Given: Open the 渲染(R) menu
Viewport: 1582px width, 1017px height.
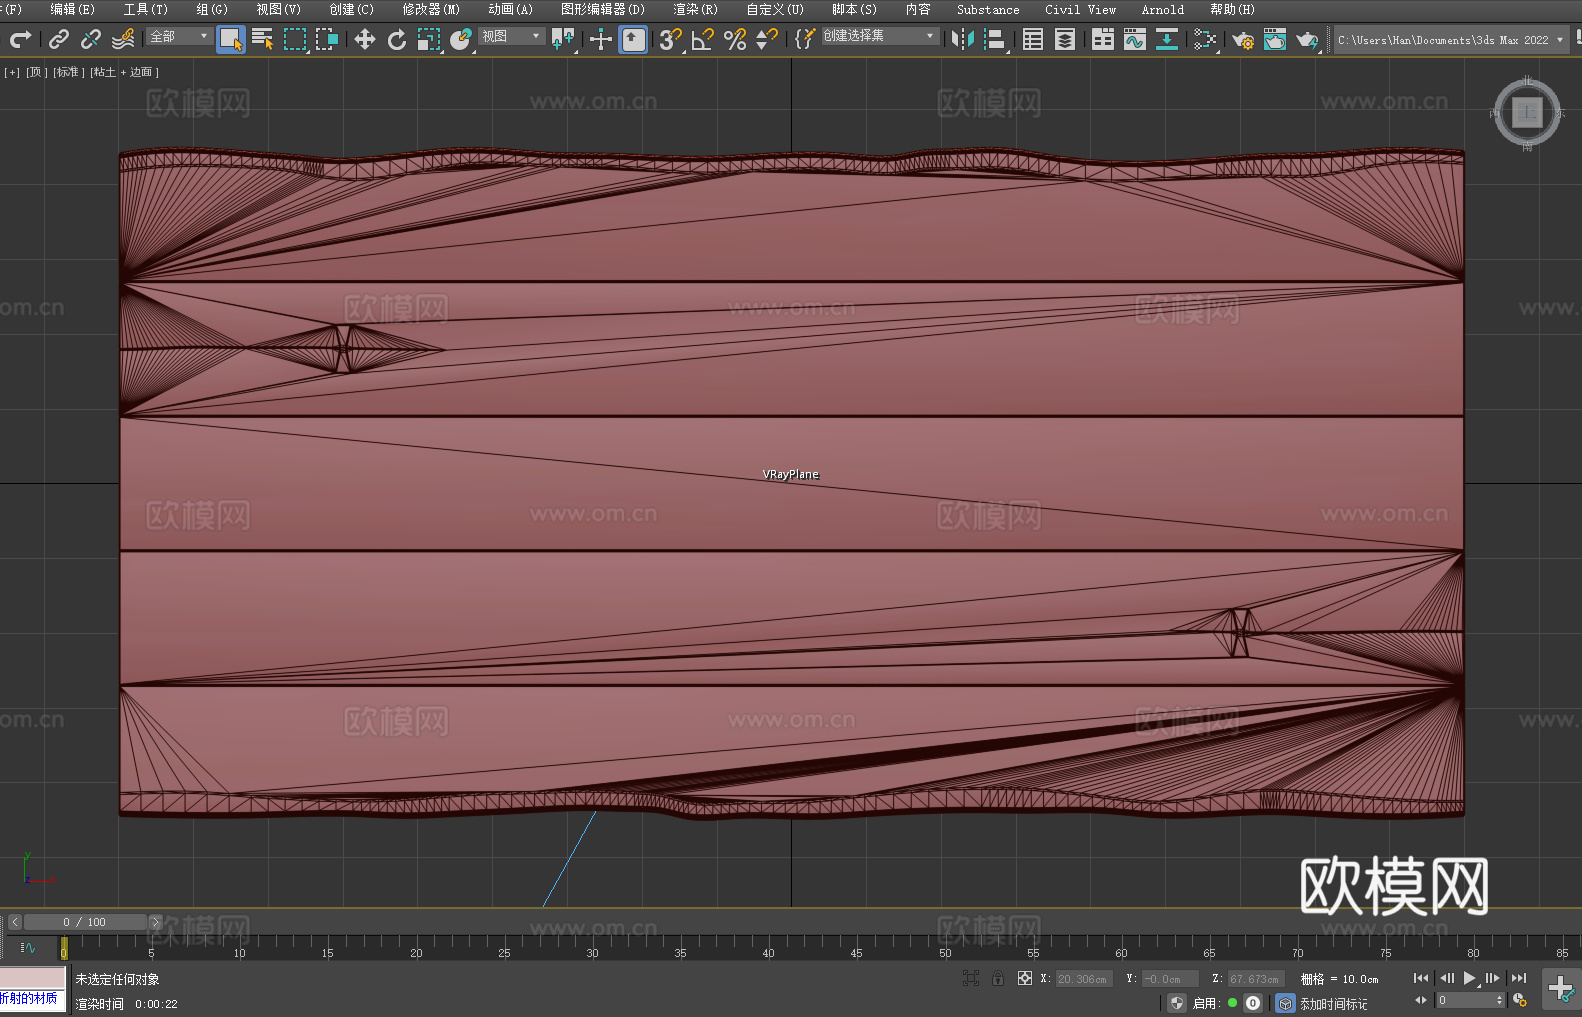Looking at the screenshot, I should (x=695, y=9).
